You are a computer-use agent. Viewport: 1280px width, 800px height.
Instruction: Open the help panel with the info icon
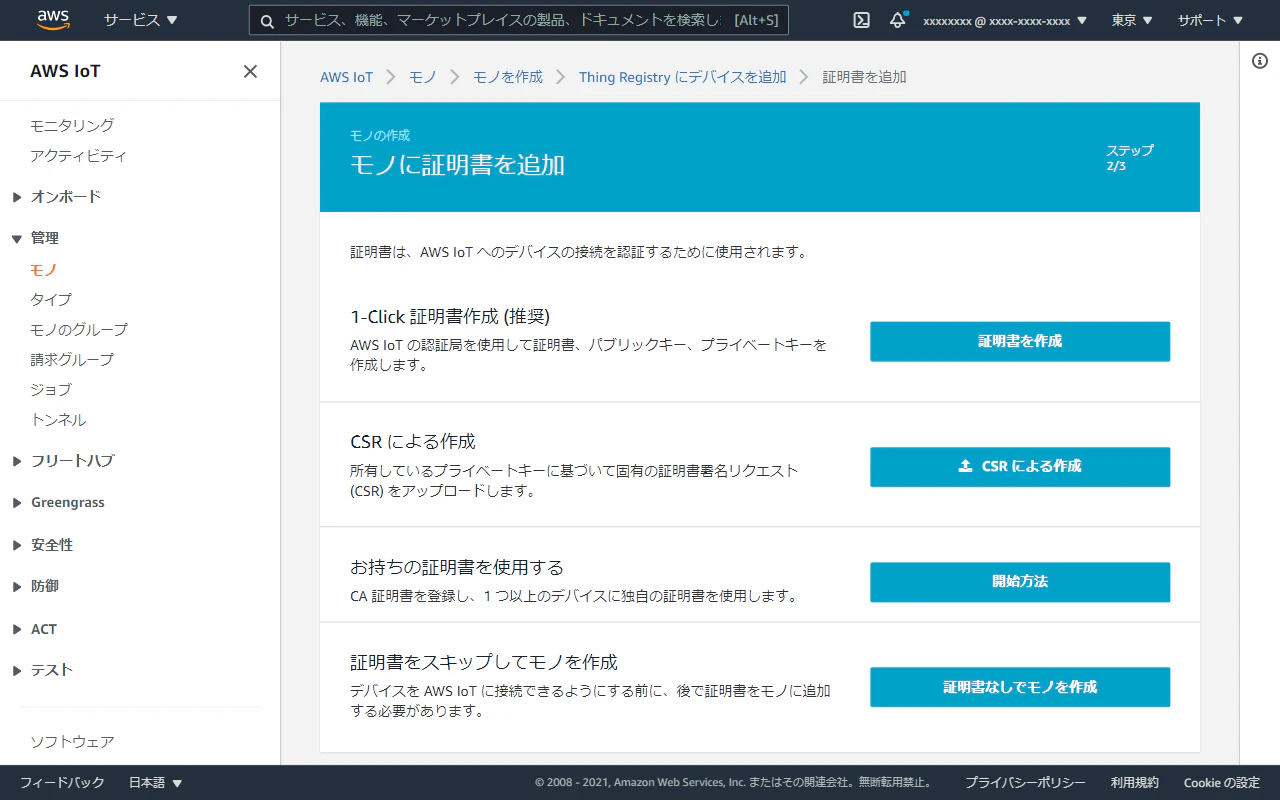(1258, 60)
